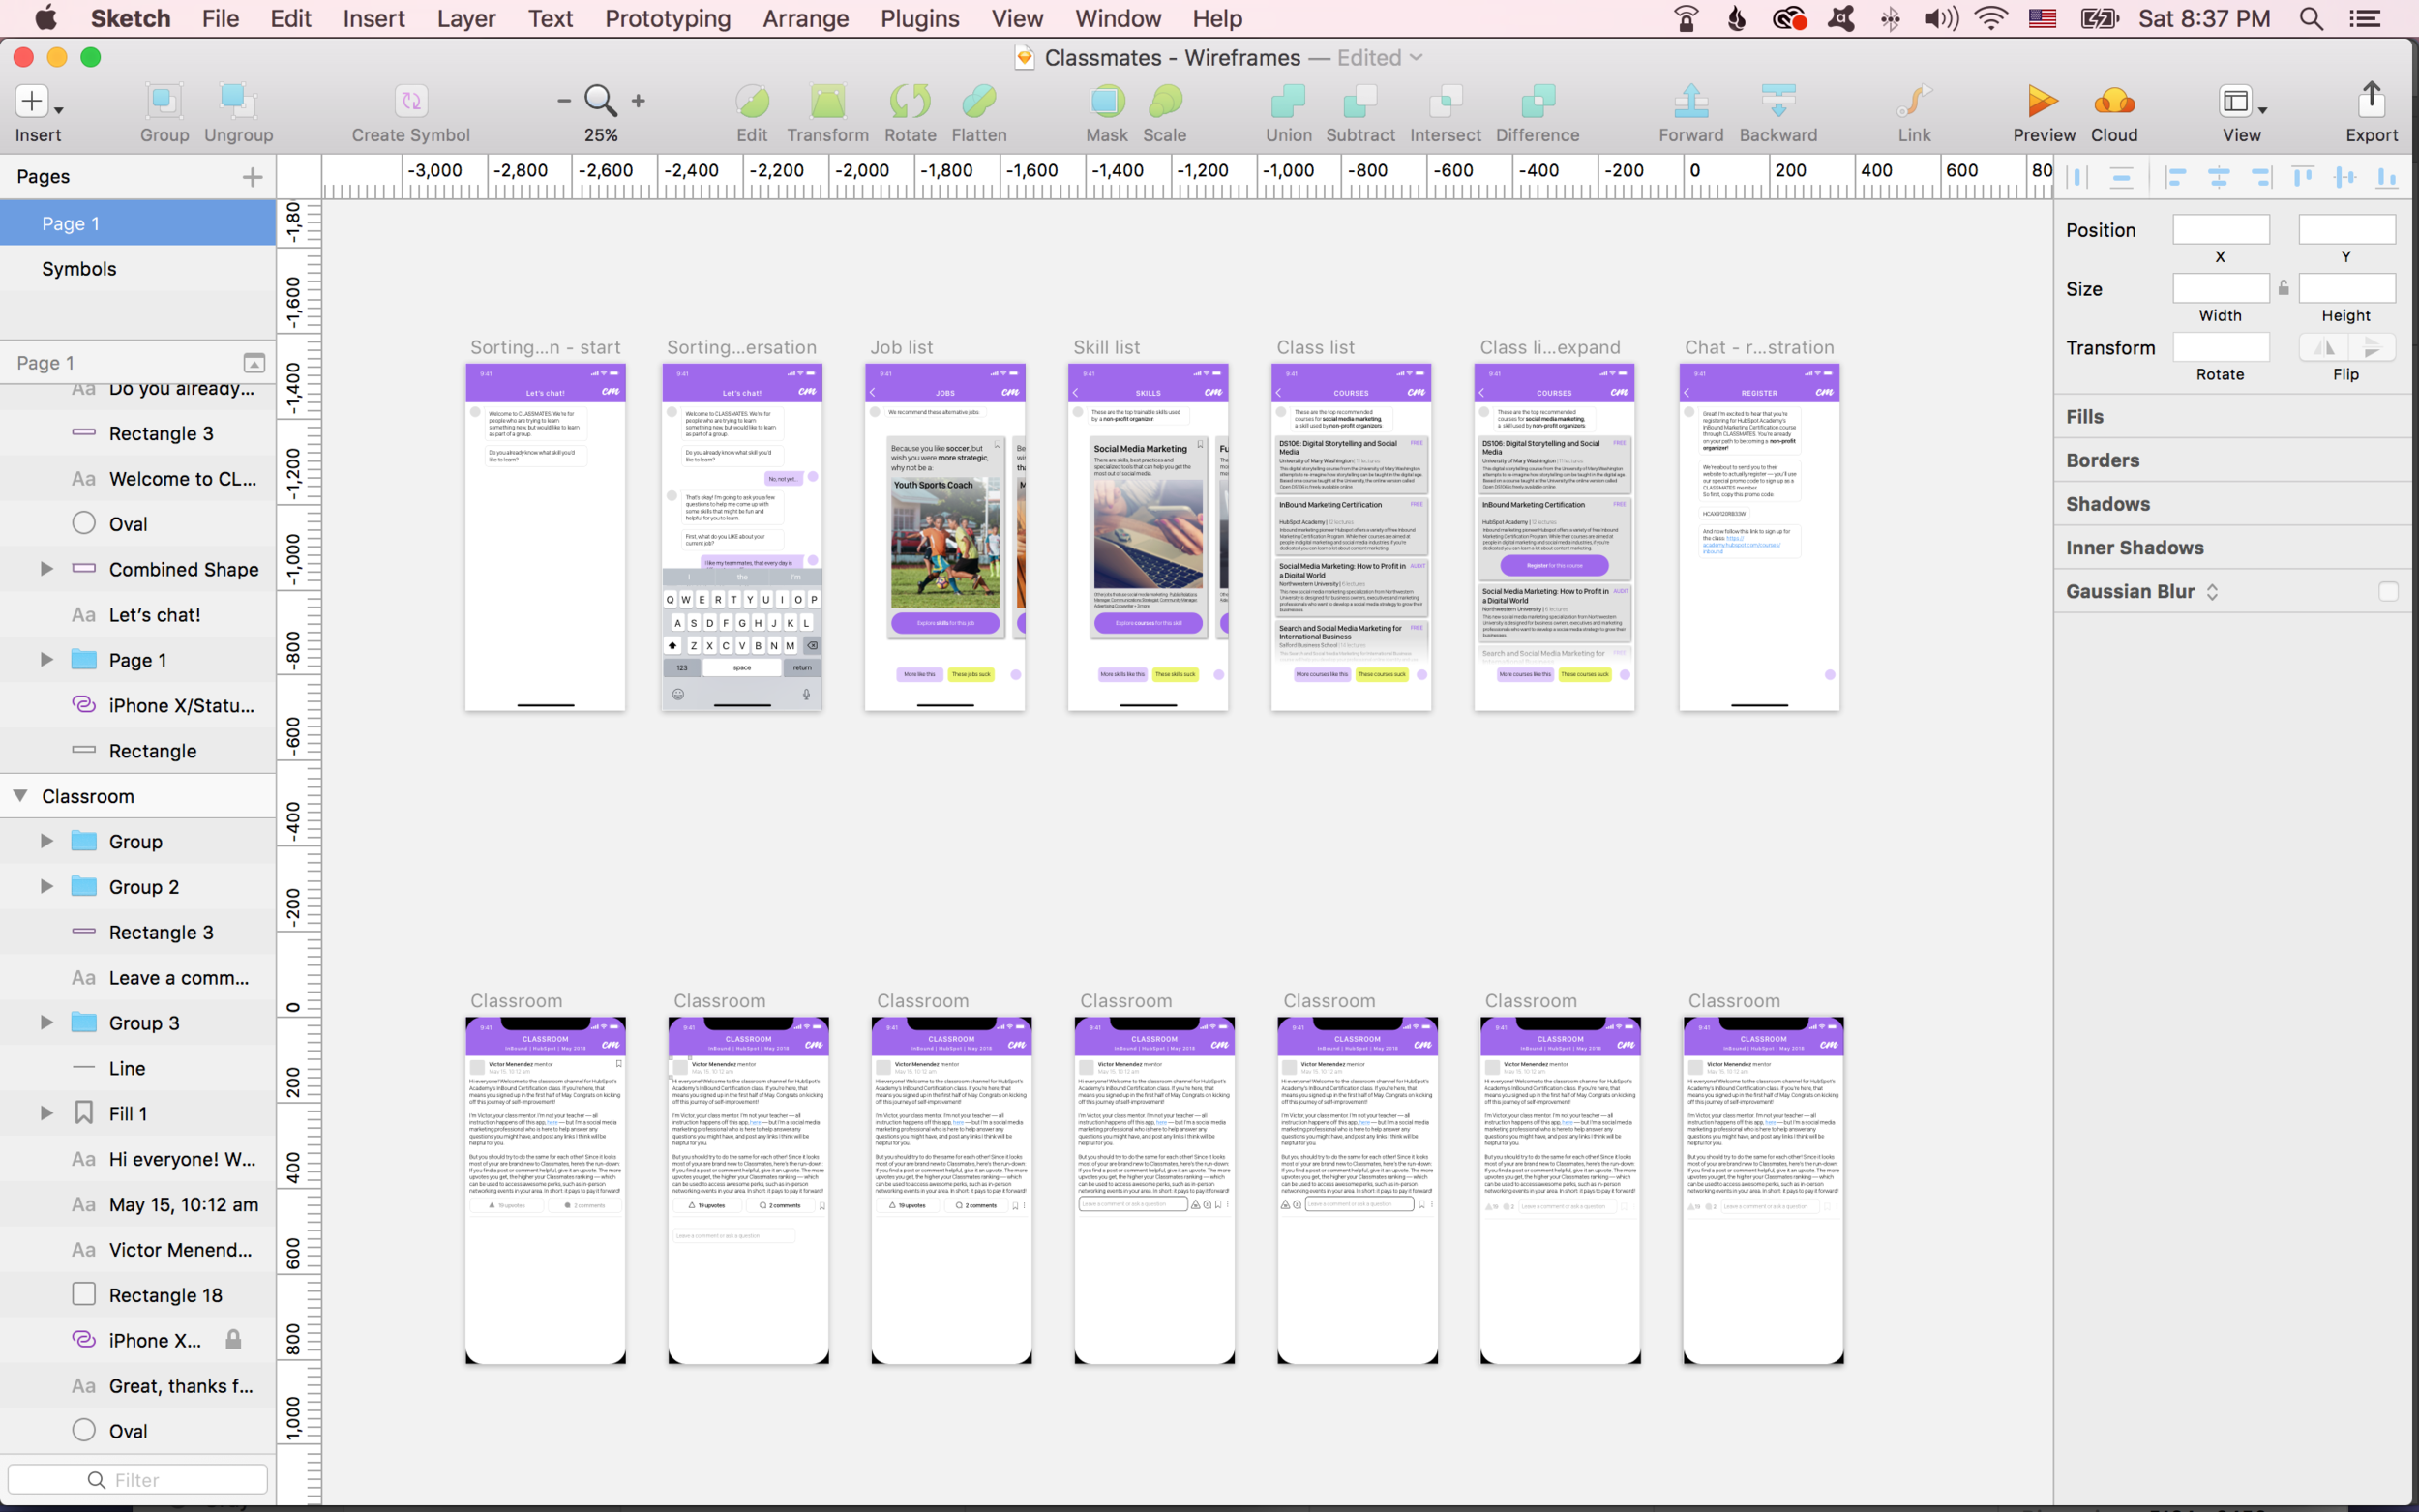Click the Union boolean operation icon
Image resolution: width=2419 pixels, height=1512 pixels.
tap(1288, 101)
